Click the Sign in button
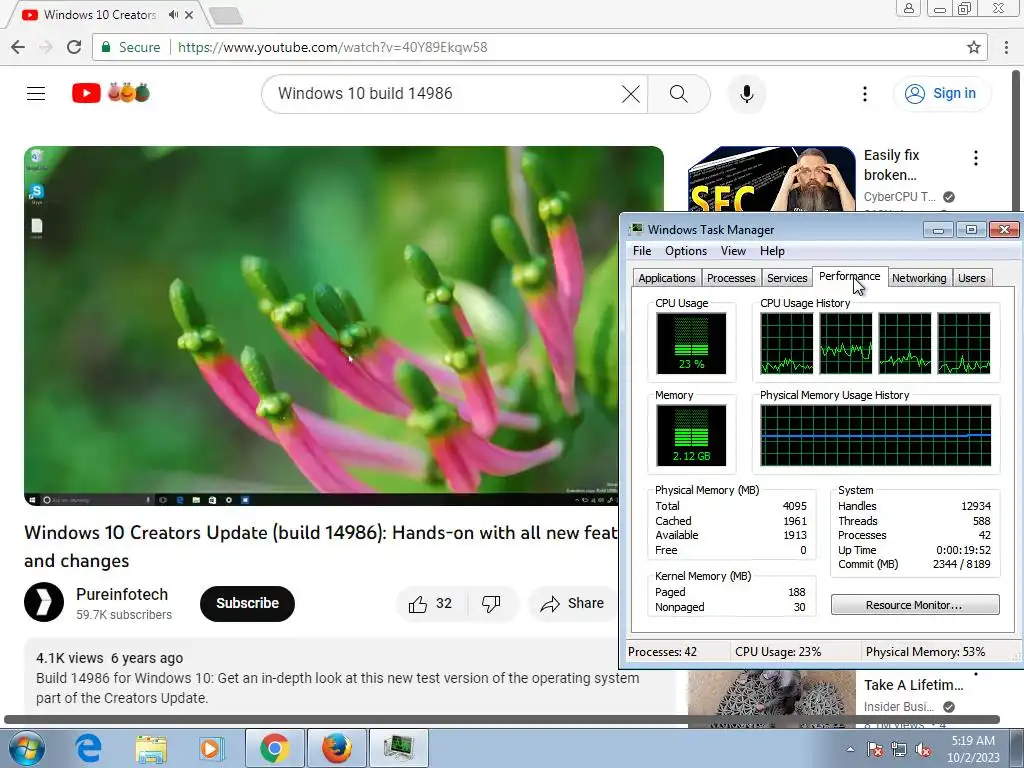 click(x=941, y=93)
